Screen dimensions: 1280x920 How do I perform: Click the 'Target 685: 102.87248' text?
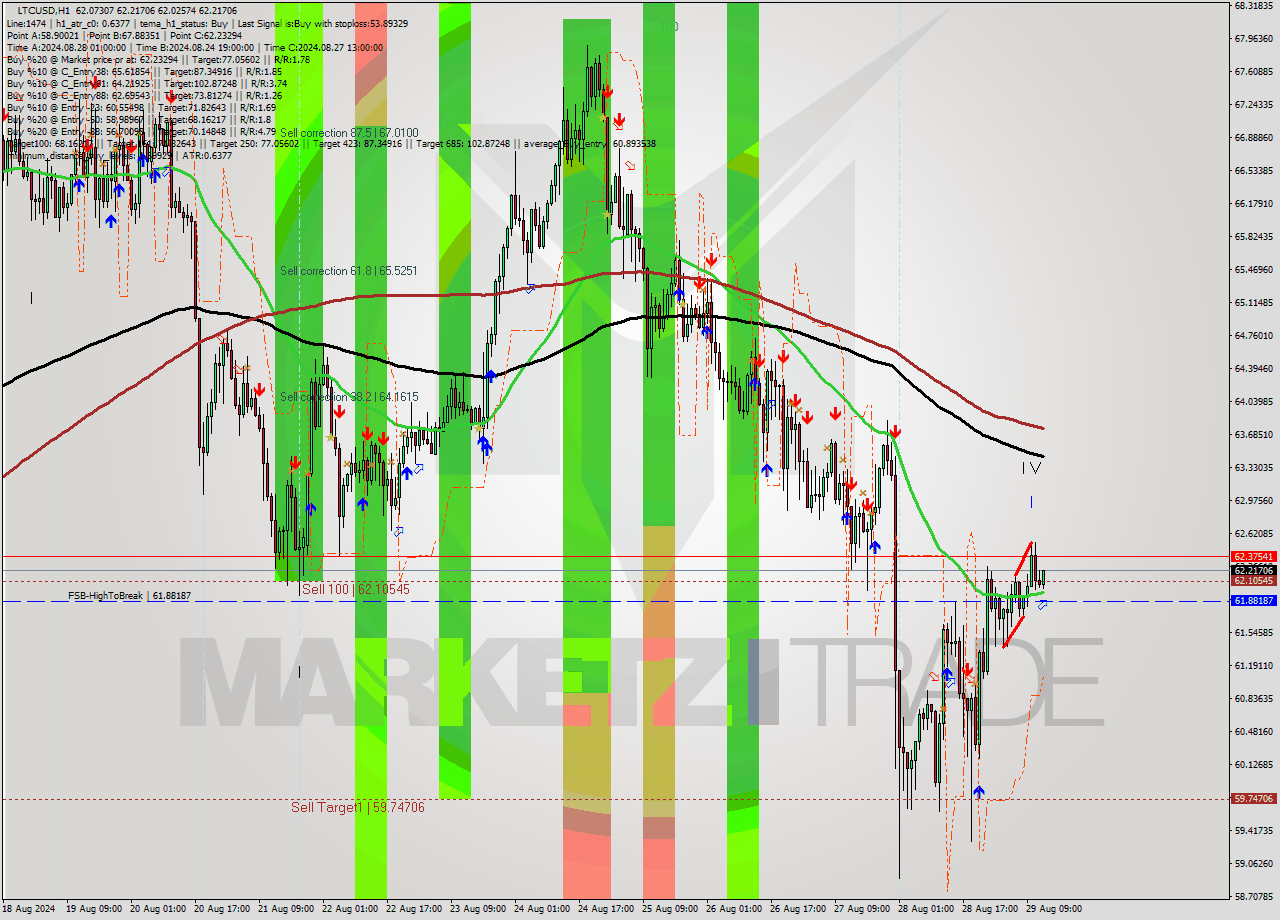463,144
